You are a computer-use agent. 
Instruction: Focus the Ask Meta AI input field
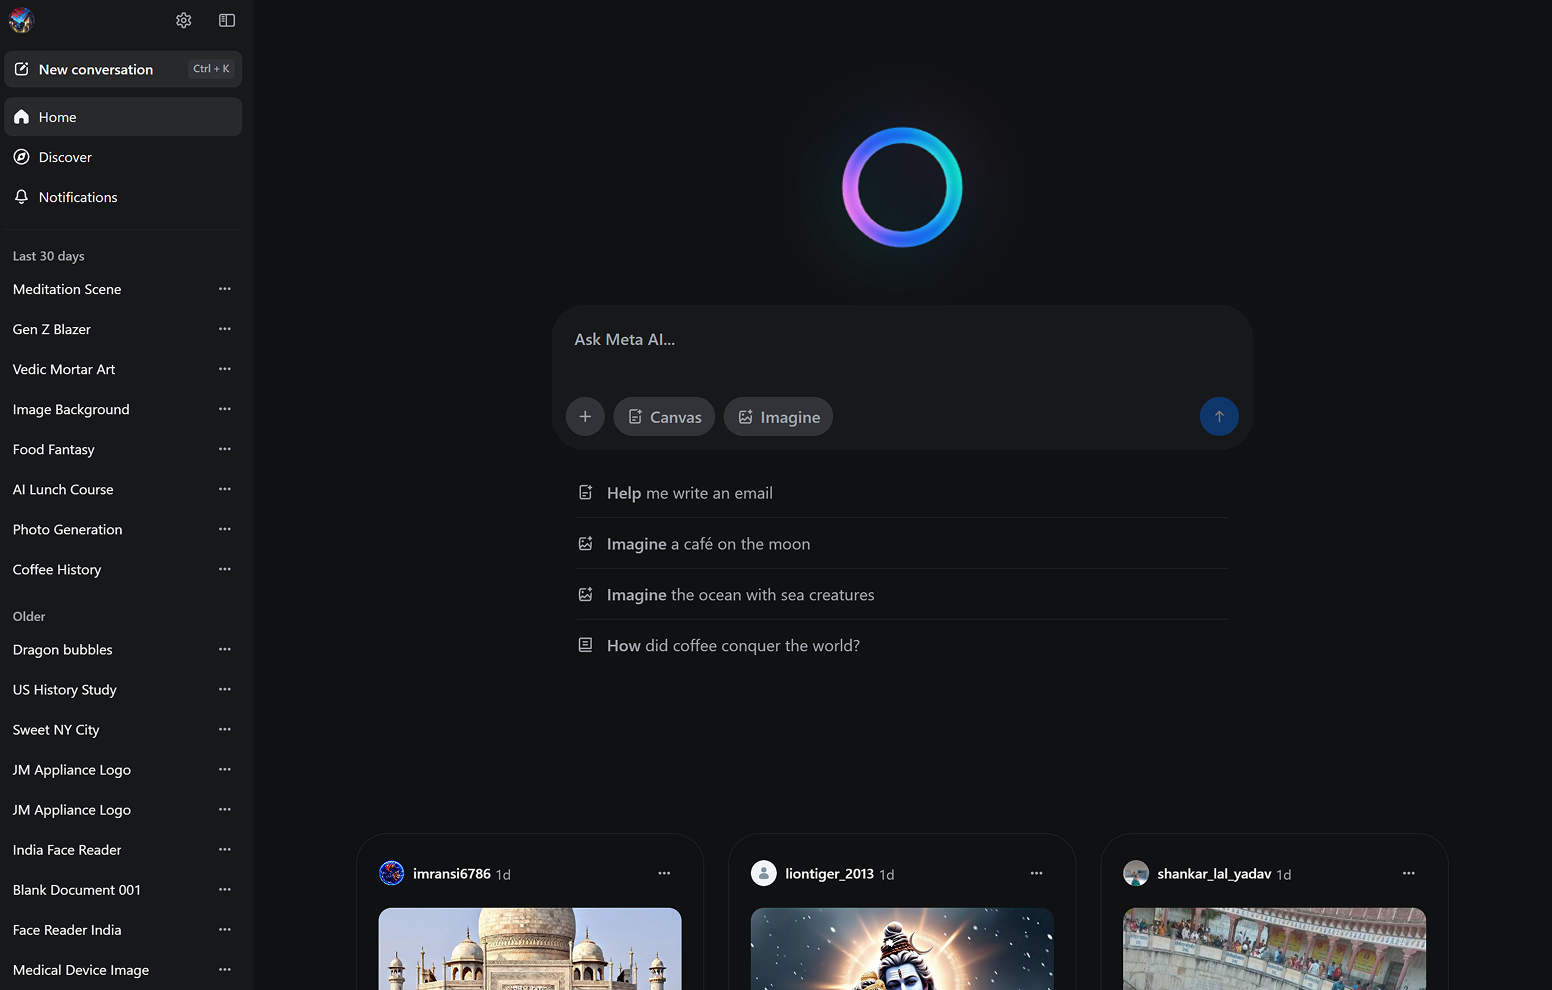902,340
